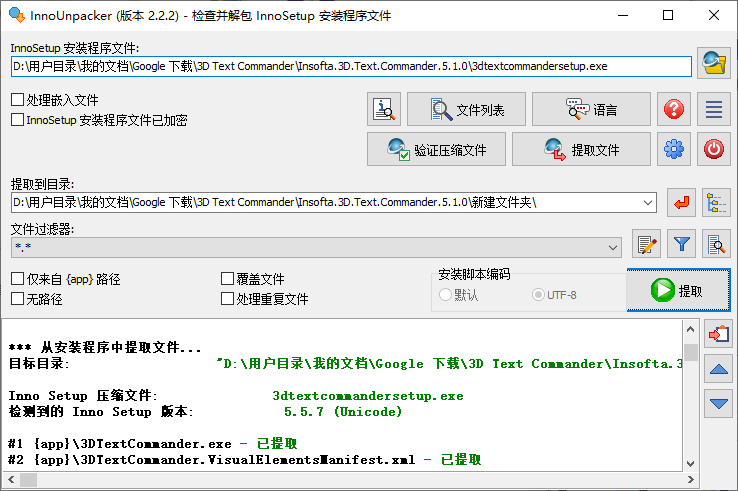Click the 5.5.7 (Unicode) version text
The width and height of the screenshot is (738, 491).
click(x=343, y=412)
